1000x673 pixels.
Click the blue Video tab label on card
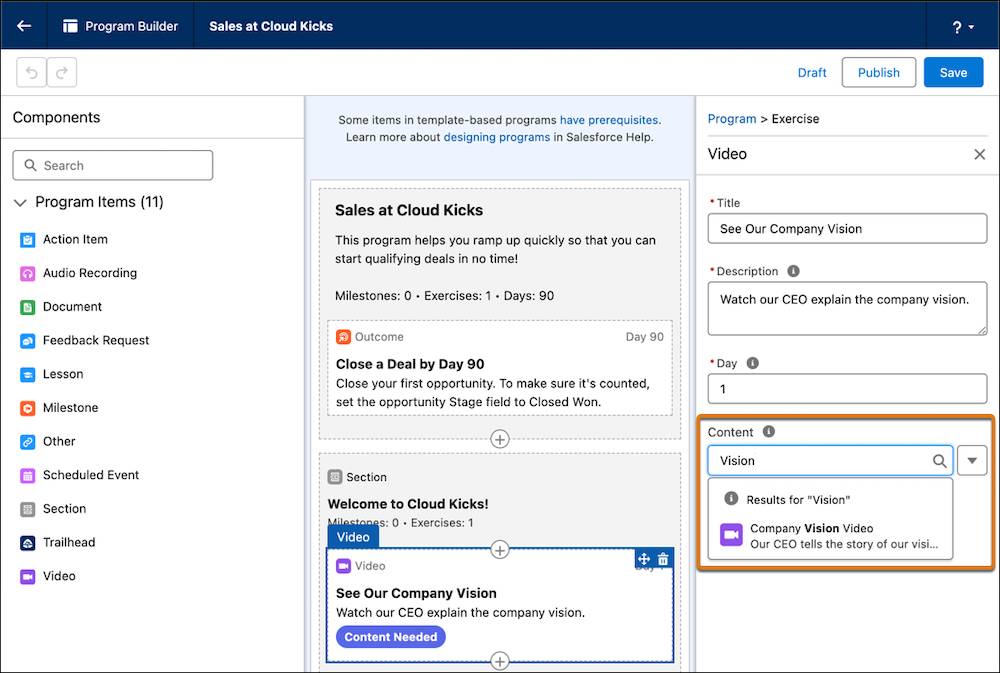(x=353, y=537)
